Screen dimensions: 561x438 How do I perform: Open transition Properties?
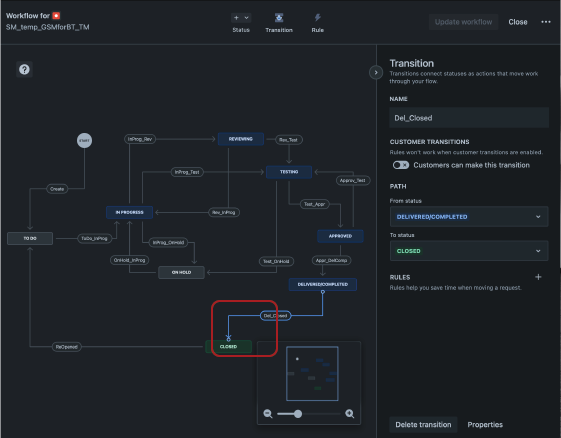(x=485, y=425)
